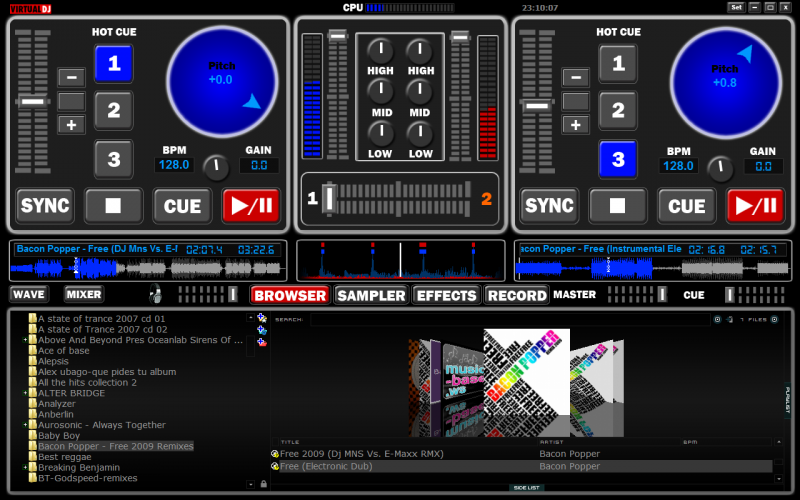Expand the Aurosonic - Always Together folder

pyautogui.click(x=24, y=424)
